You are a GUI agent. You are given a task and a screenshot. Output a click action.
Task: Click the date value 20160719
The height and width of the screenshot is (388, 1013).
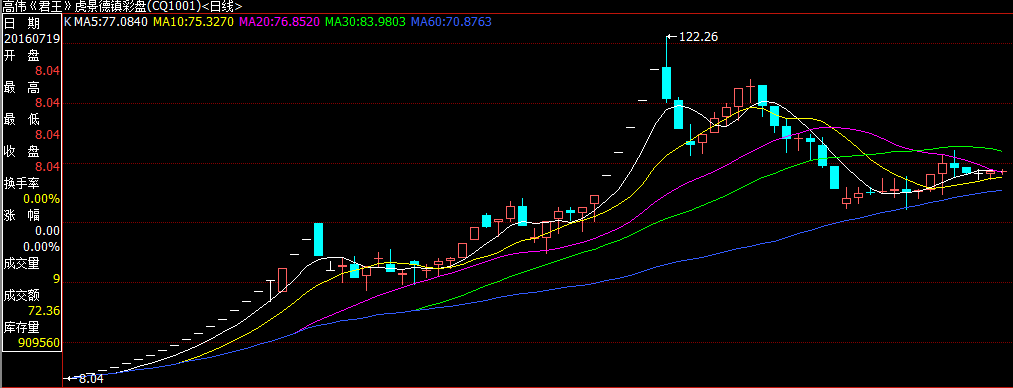[x=32, y=39]
